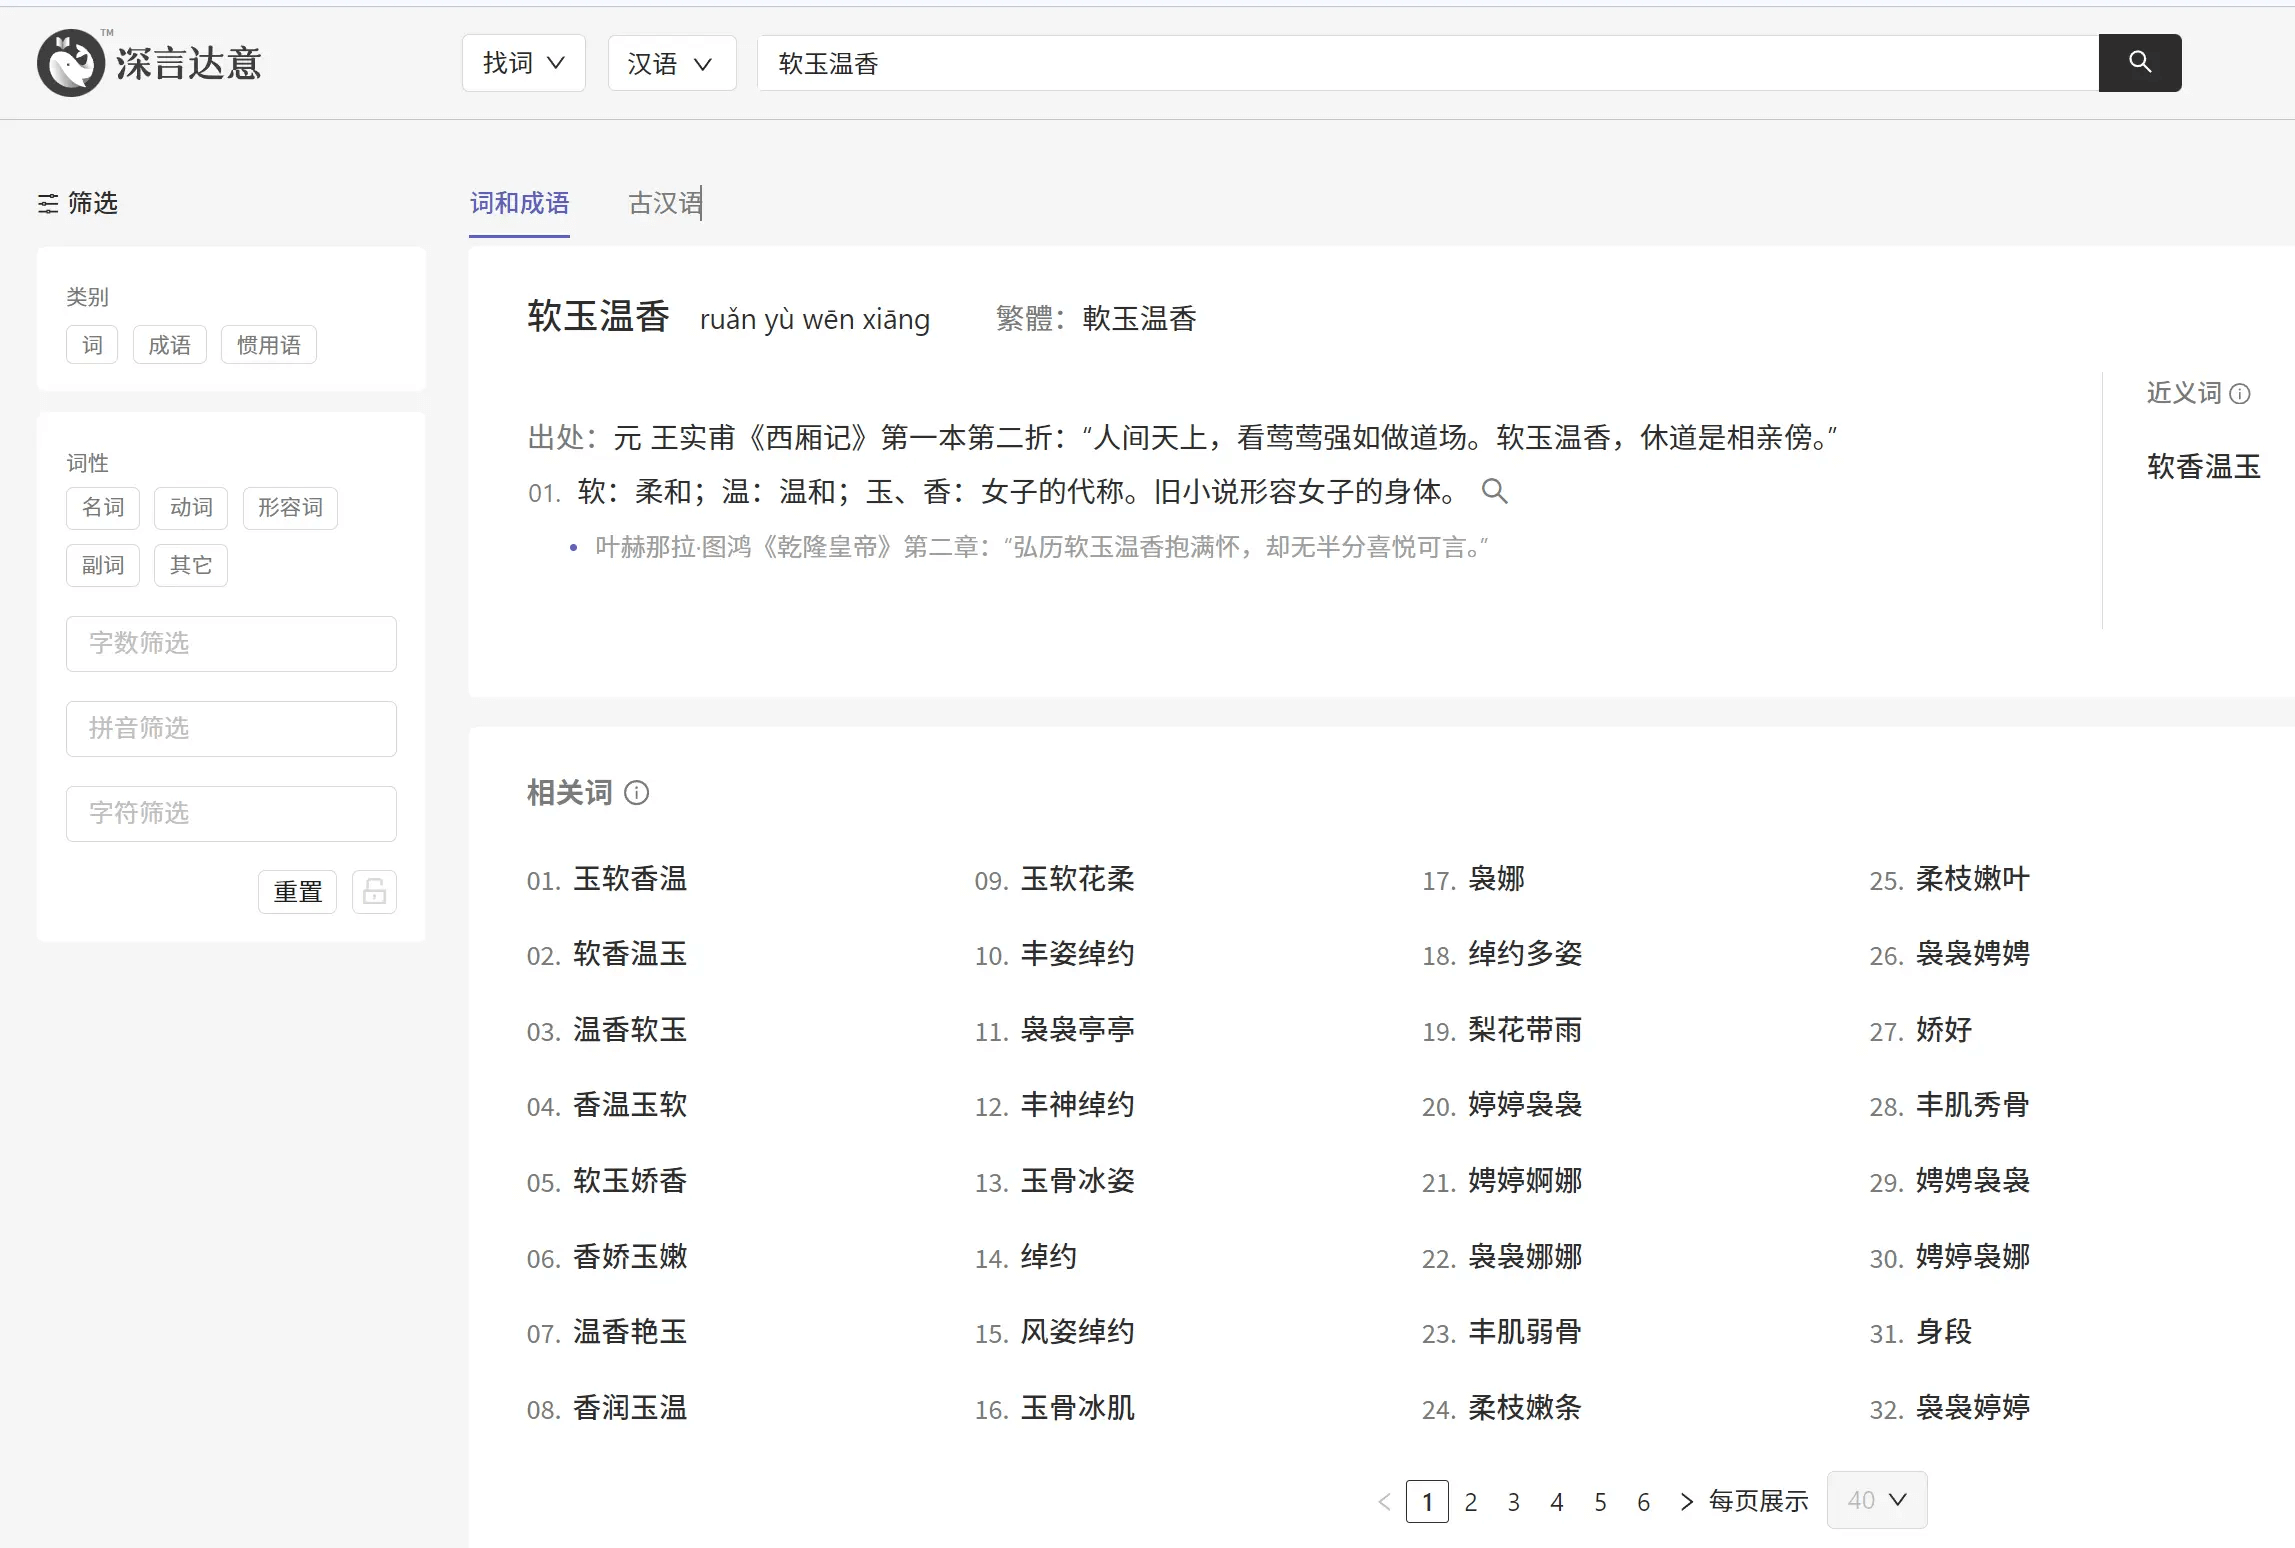Click the 拼音筛选 input field
Viewport: 2295px width, 1548px height.
pos(231,728)
